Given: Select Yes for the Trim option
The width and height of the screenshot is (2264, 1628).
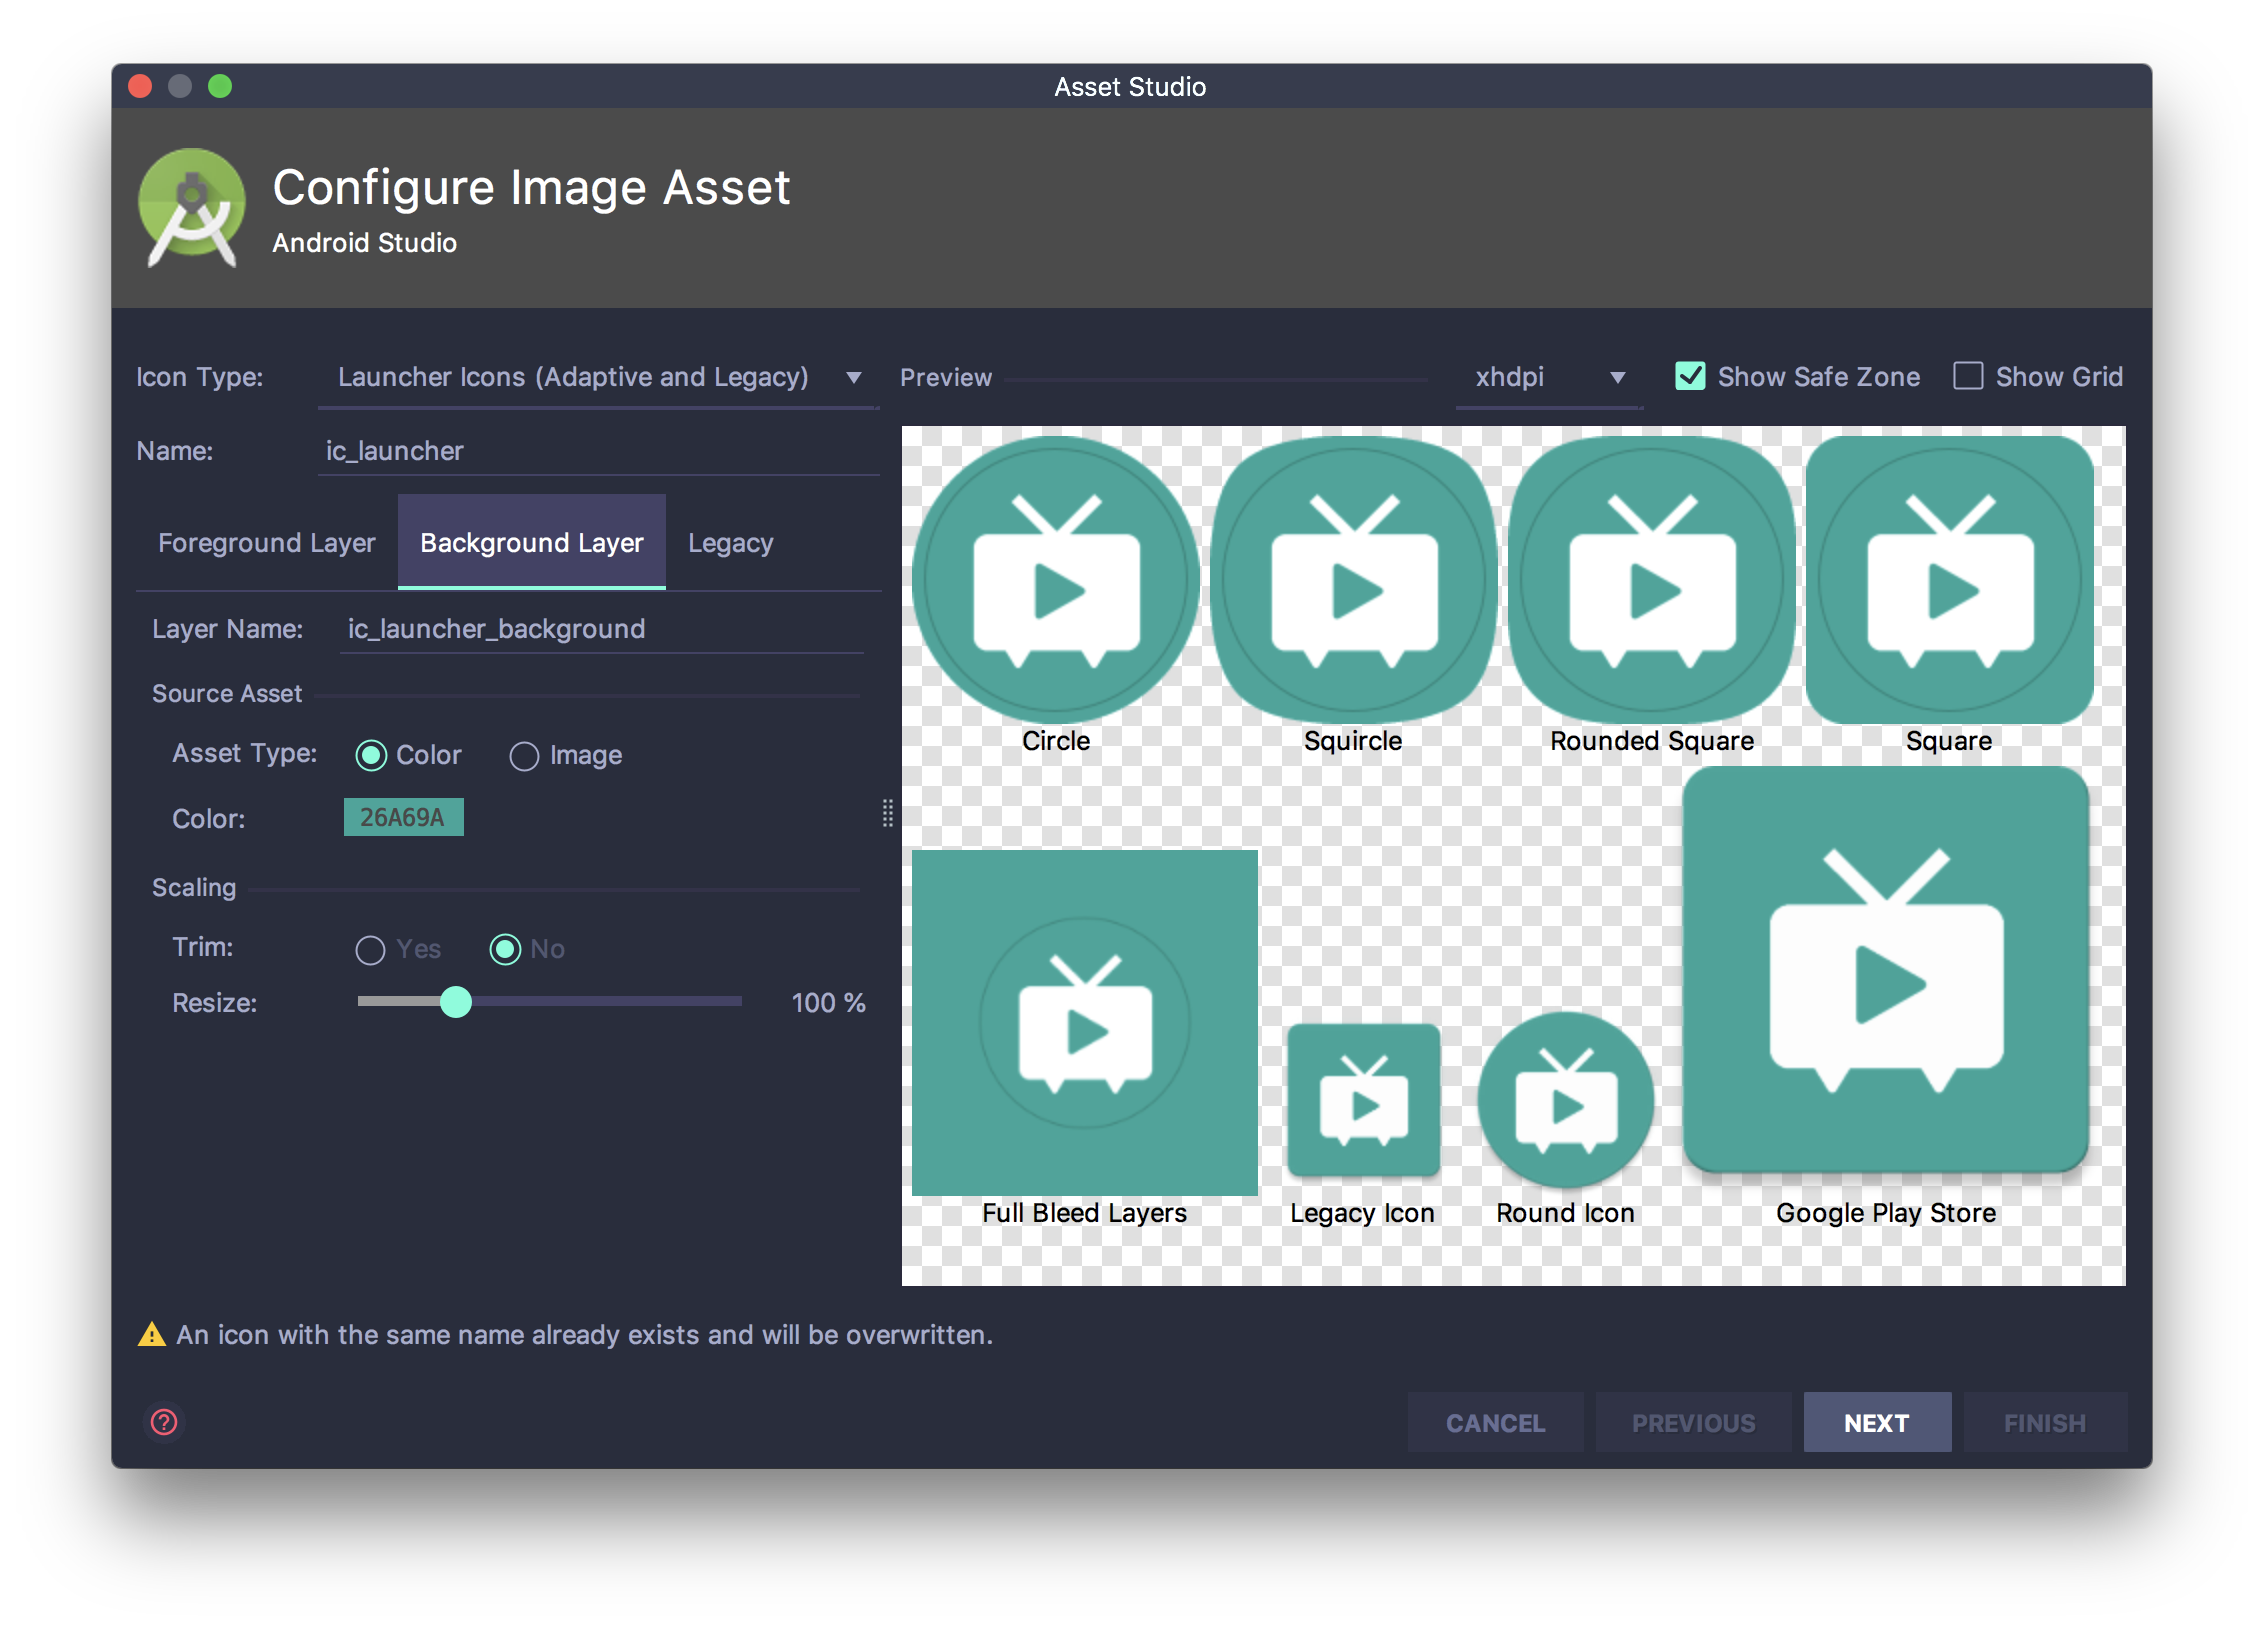Looking at the screenshot, I should coord(370,950).
